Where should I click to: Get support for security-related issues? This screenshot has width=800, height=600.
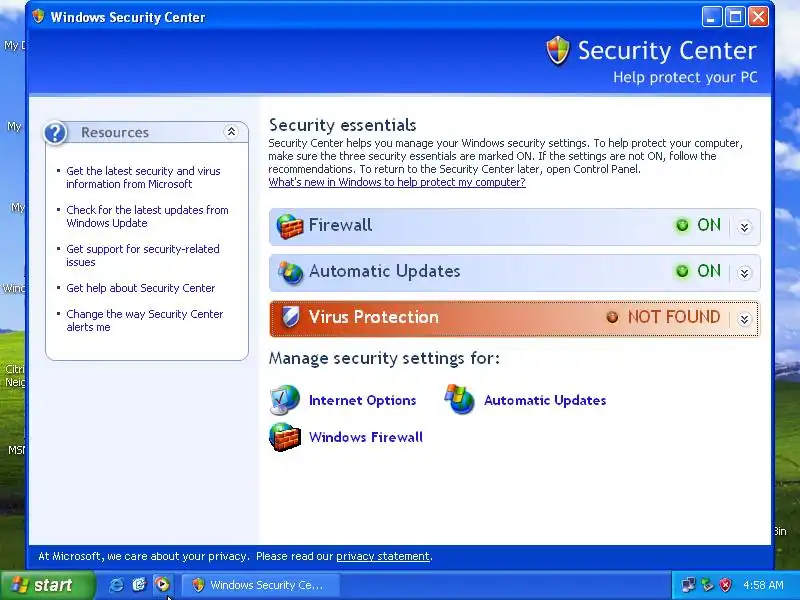point(143,256)
